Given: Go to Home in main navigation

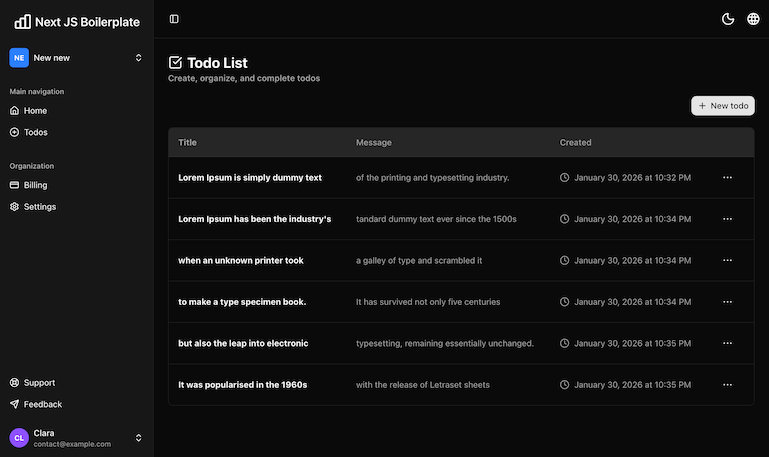Looking at the screenshot, I should coord(35,111).
